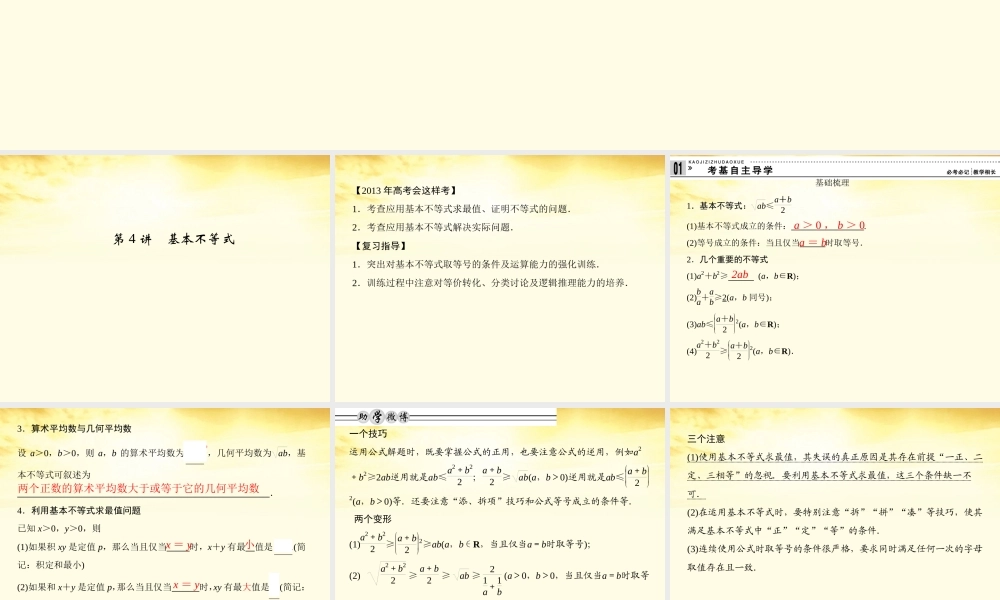1000x600 pixels.
Task: Click the heading '【2013年高考会这样考】'
Action: click(406, 191)
